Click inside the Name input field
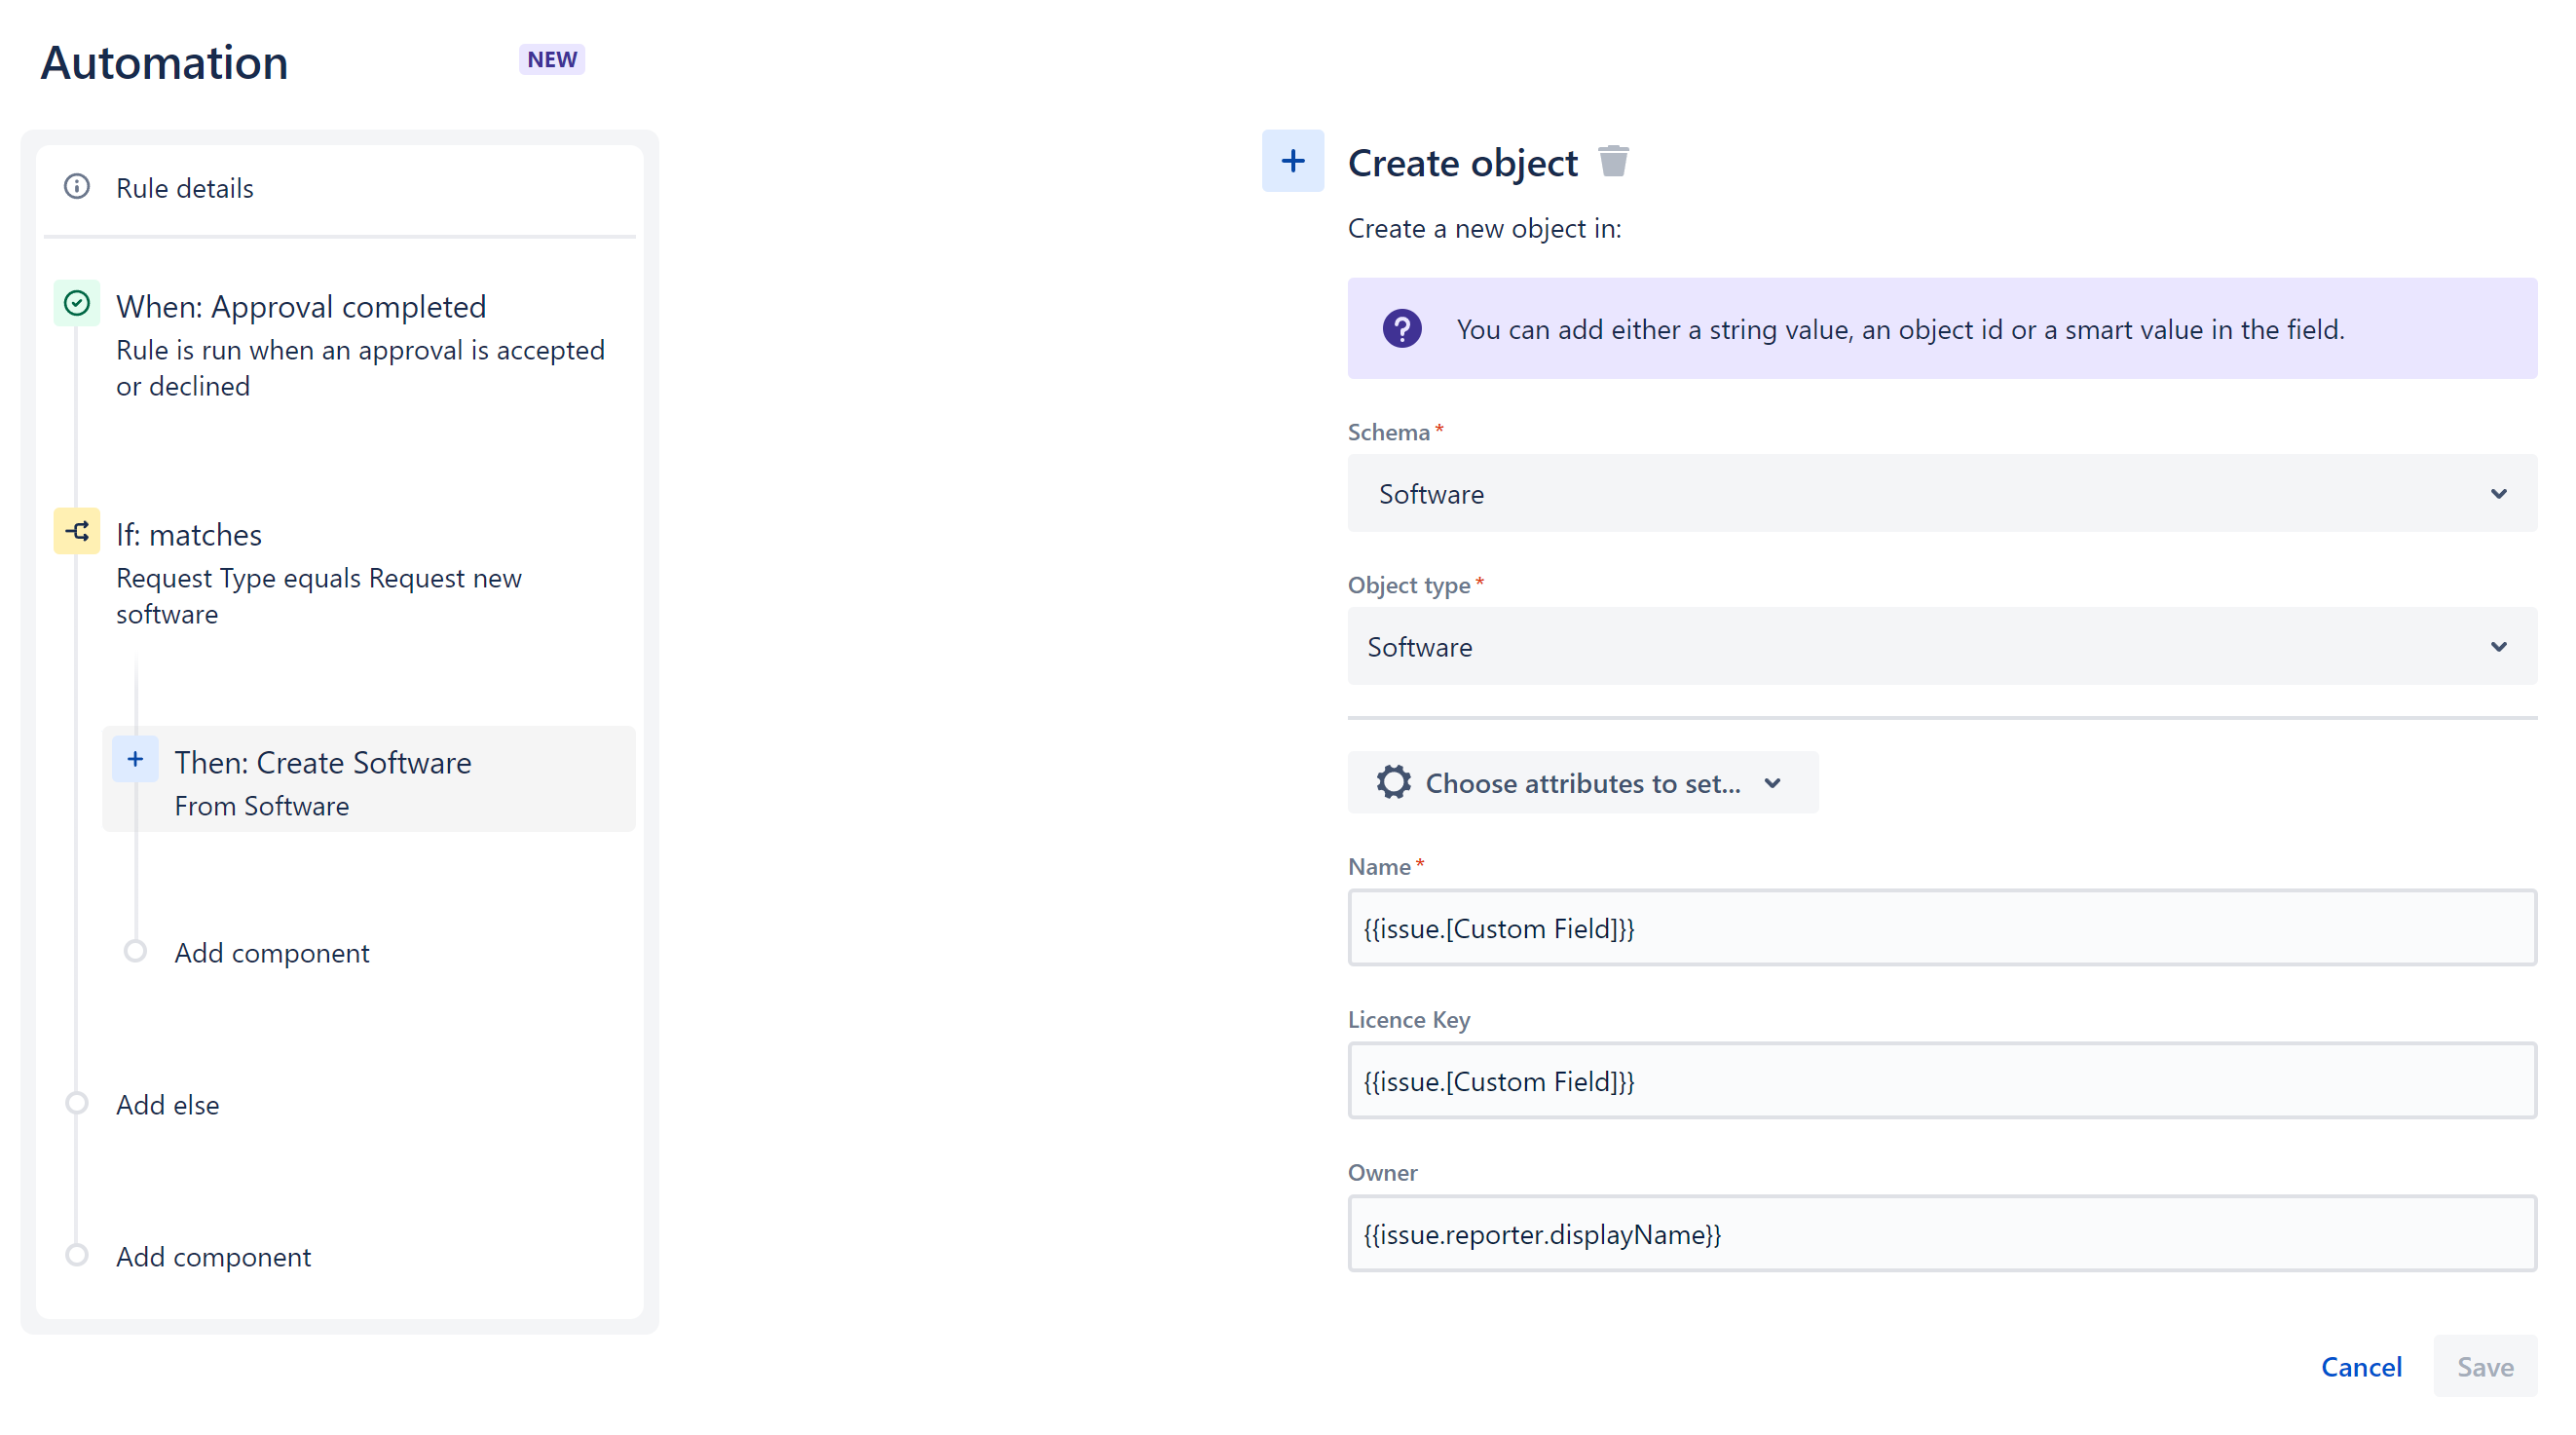This screenshot has height=1435, width=2576. pos(1940,927)
